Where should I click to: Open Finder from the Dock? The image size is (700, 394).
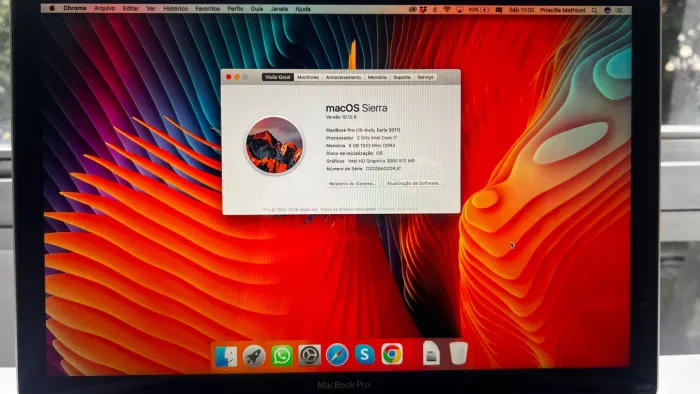coord(226,356)
